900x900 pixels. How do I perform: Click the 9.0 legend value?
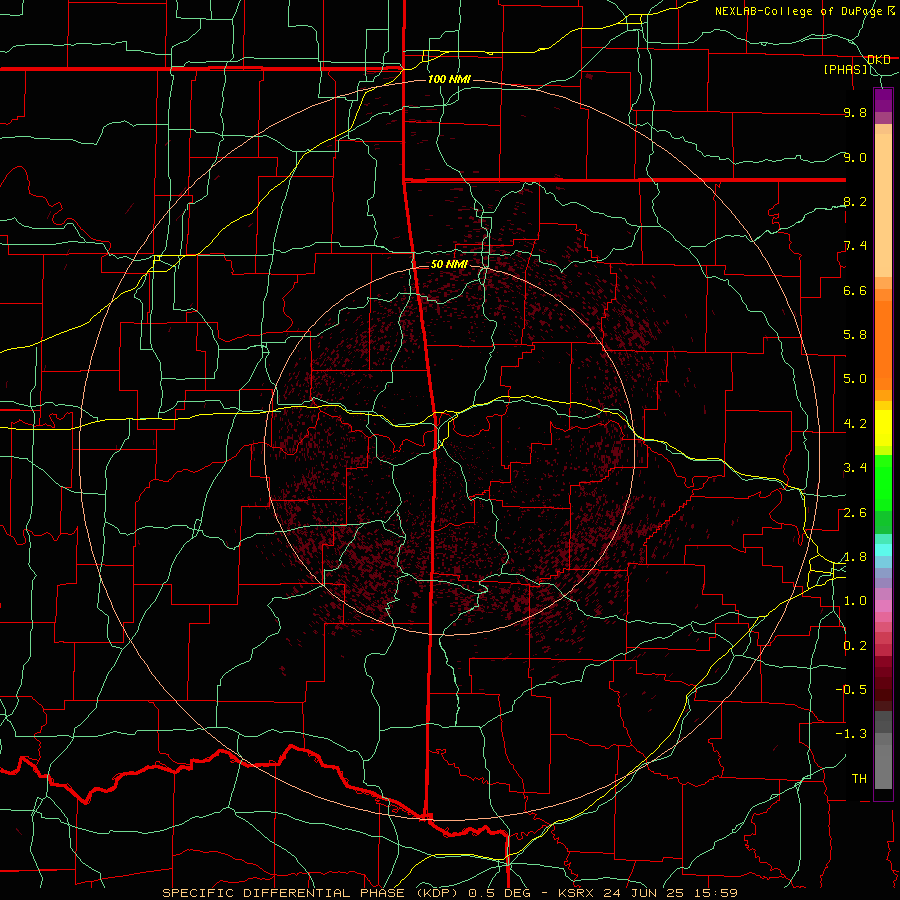point(855,157)
